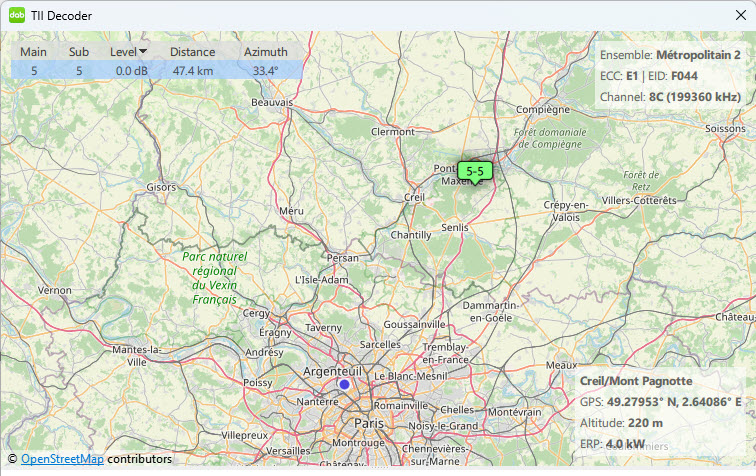This screenshot has height=476, width=756.
Task: Click the Distance column header
Action: 192,52
